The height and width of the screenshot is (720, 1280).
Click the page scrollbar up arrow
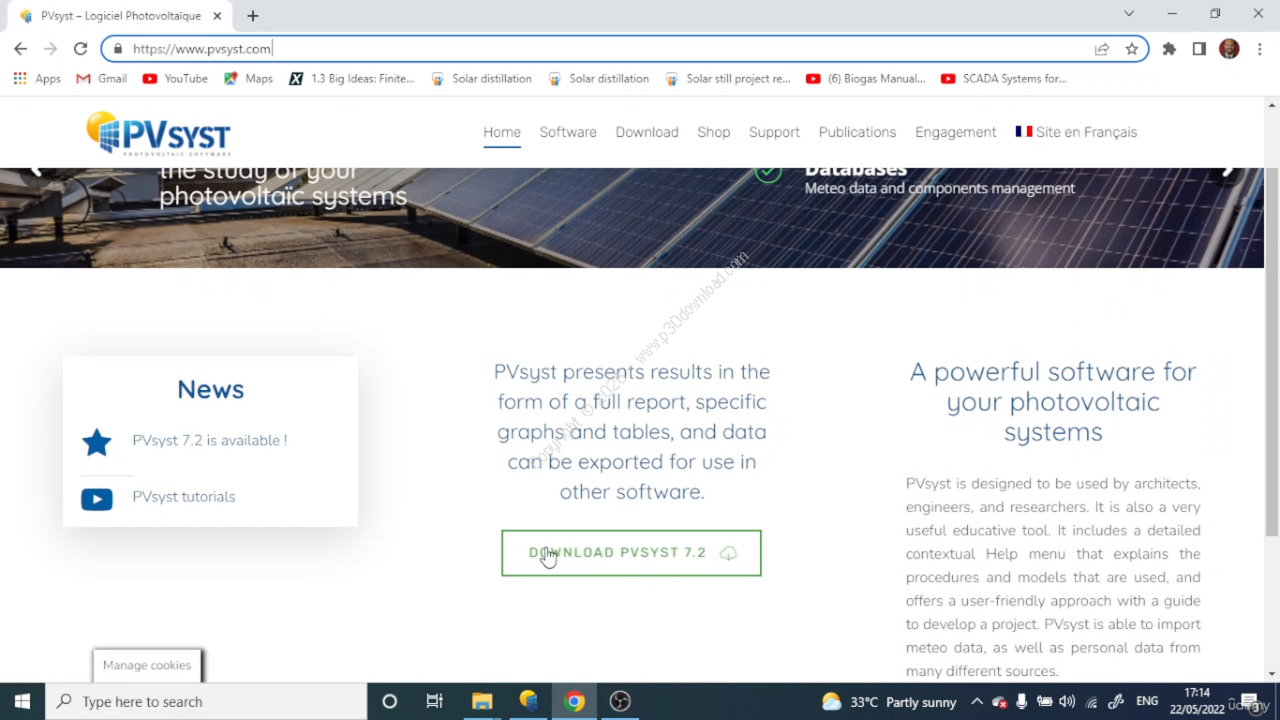click(x=1272, y=104)
